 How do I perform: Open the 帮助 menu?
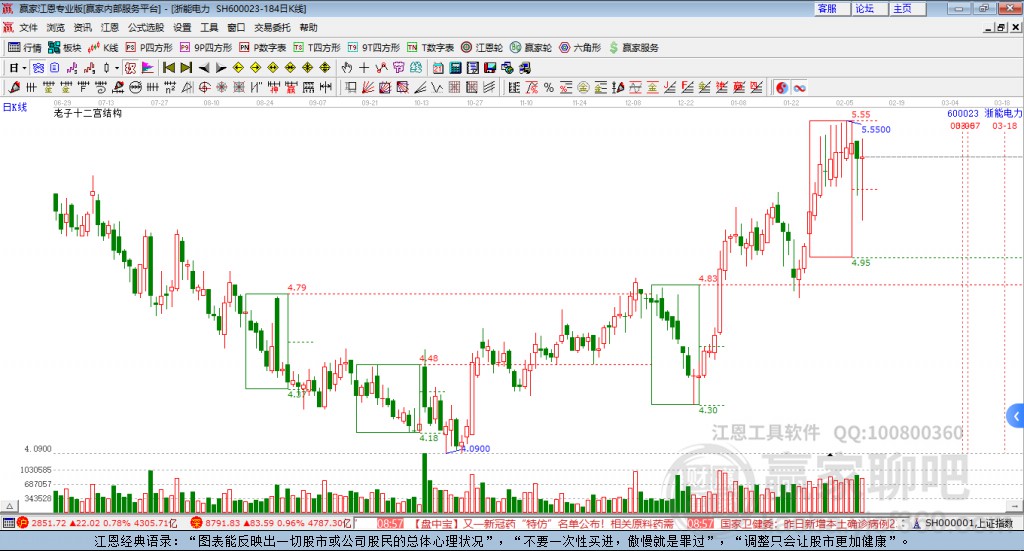308,27
